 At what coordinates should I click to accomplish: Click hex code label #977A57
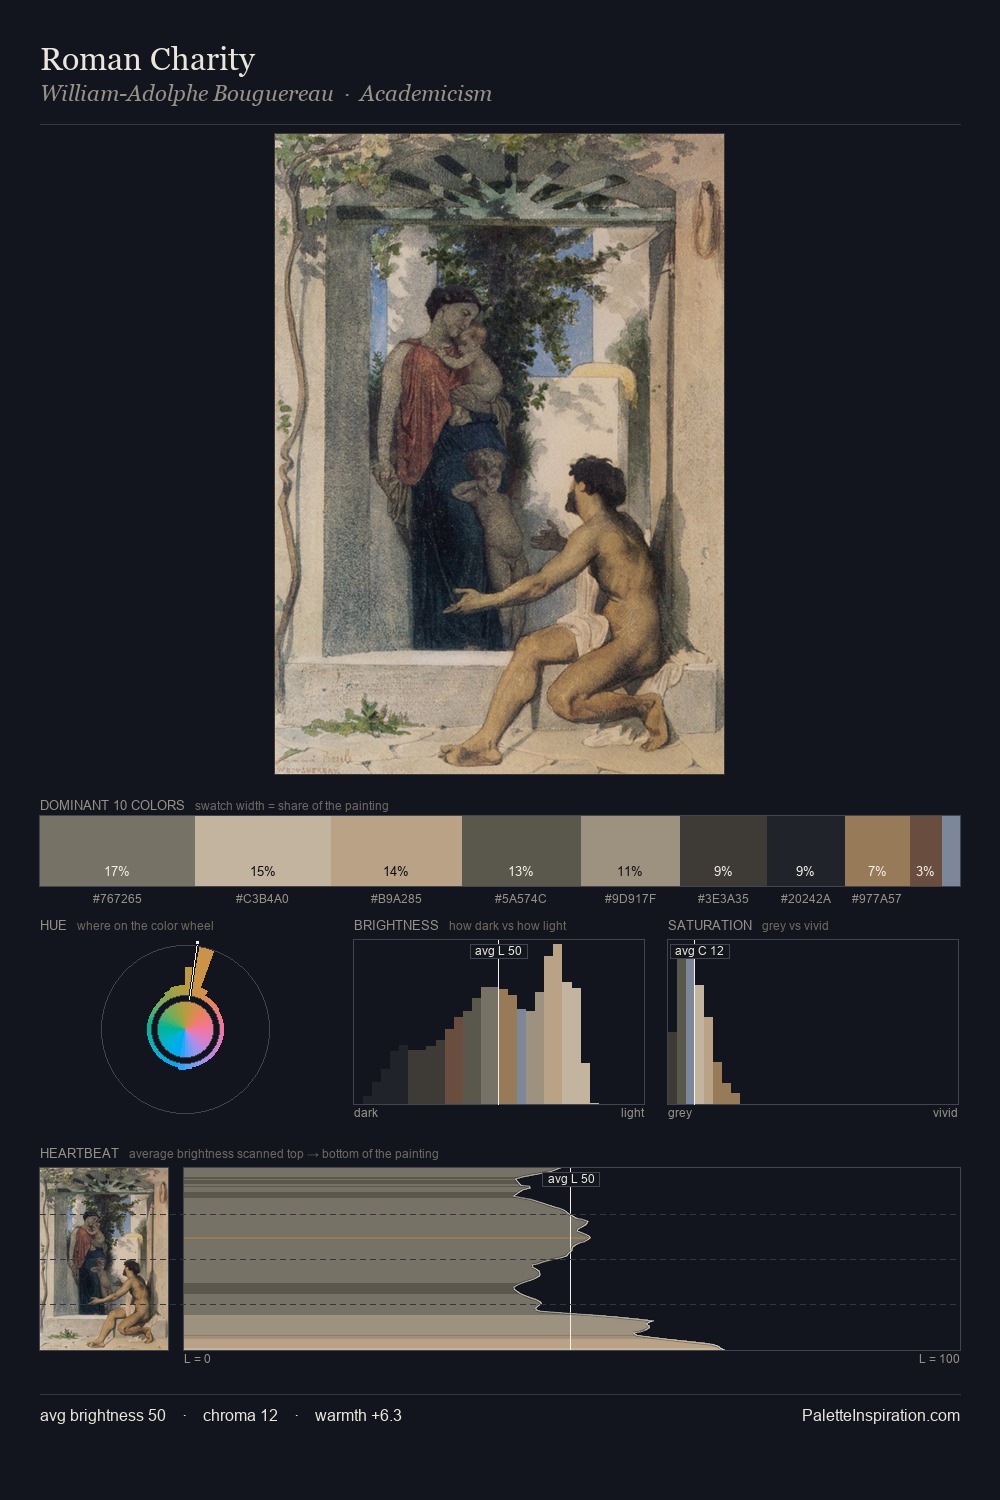877,899
